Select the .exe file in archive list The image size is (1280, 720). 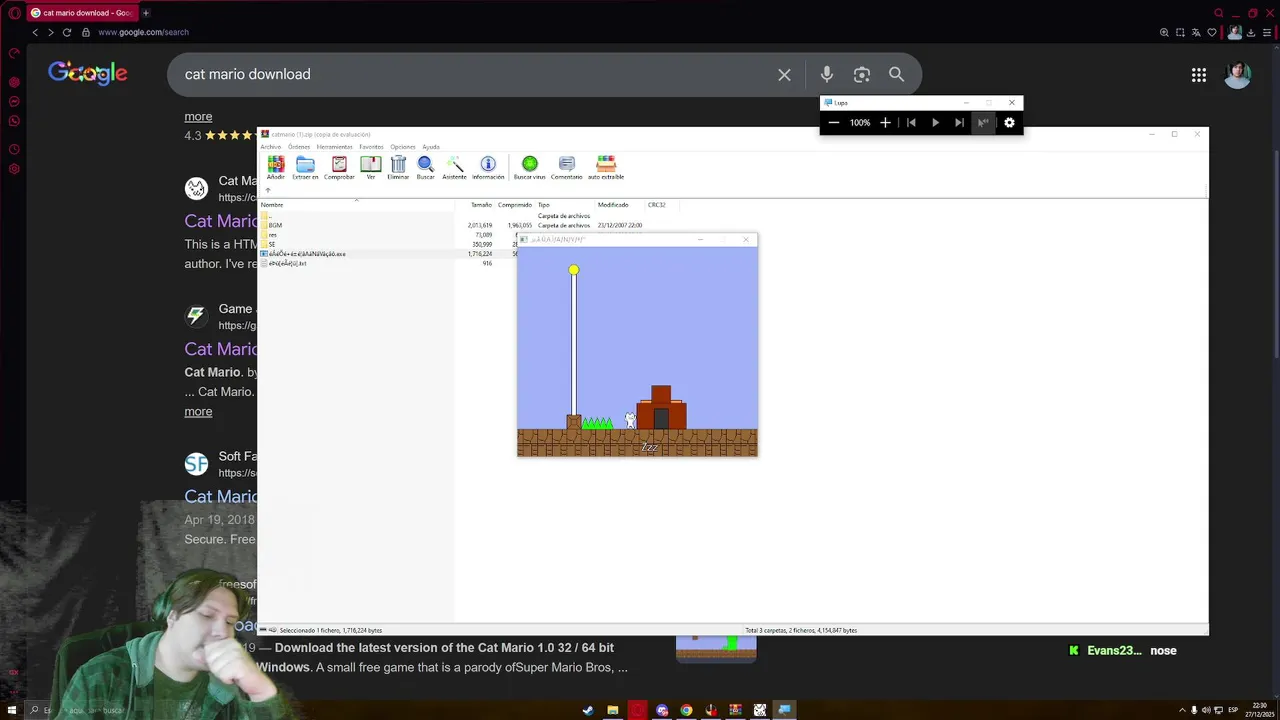point(304,254)
